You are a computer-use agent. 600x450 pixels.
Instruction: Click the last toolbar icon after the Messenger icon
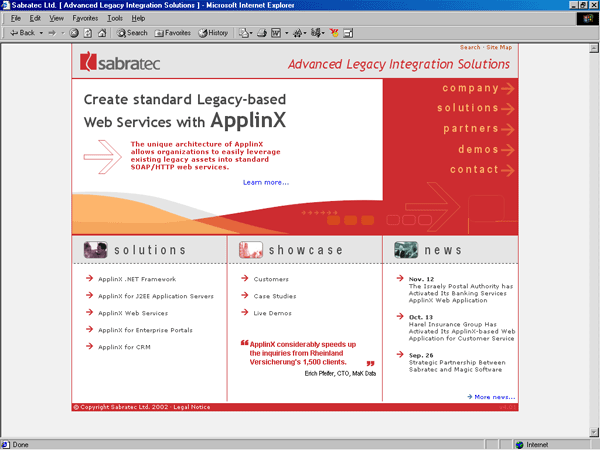(x=348, y=33)
